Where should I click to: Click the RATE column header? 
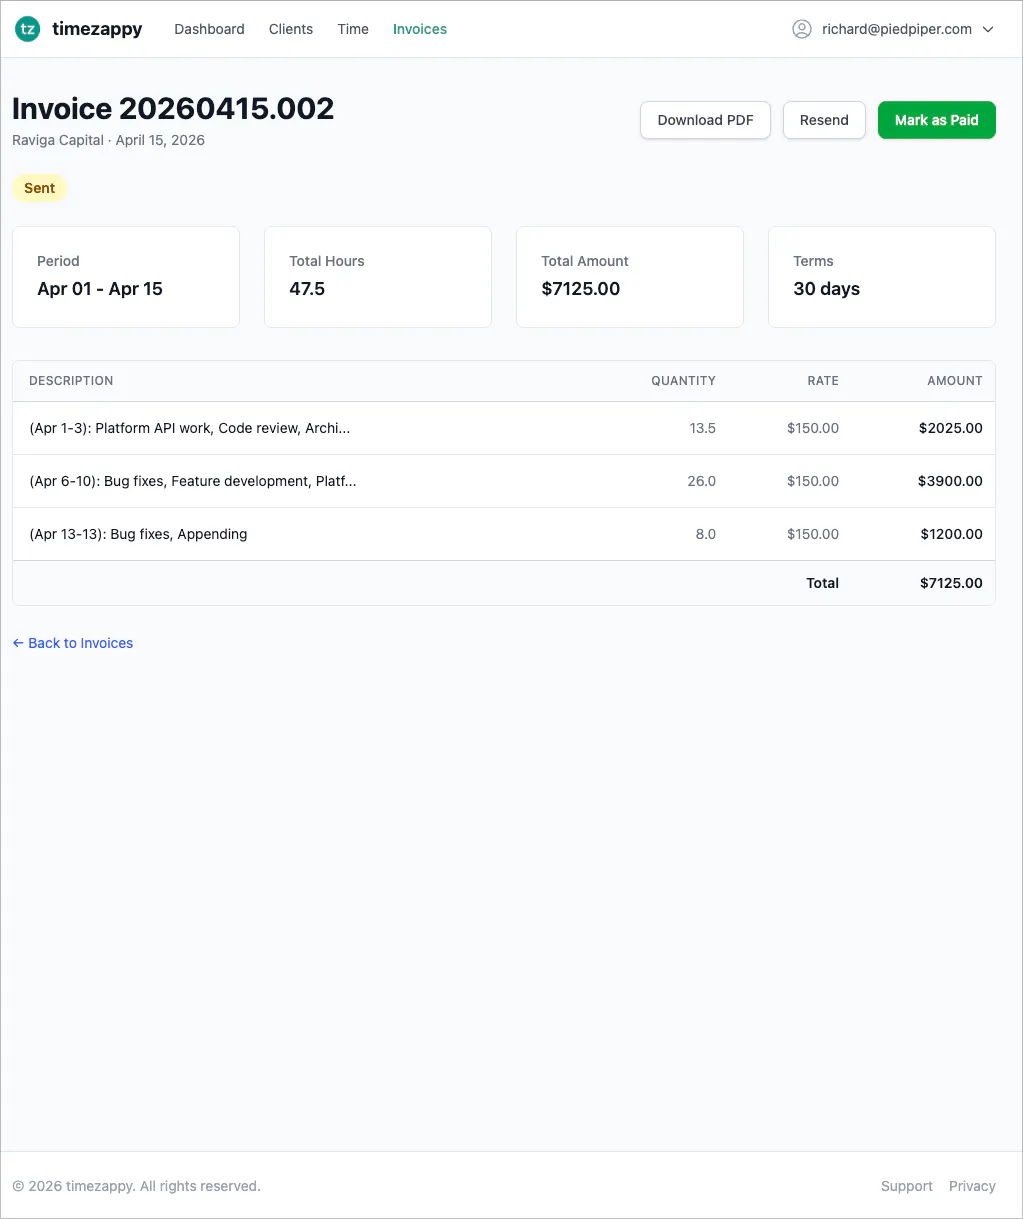pyautogui.click(x=823, y=381)
